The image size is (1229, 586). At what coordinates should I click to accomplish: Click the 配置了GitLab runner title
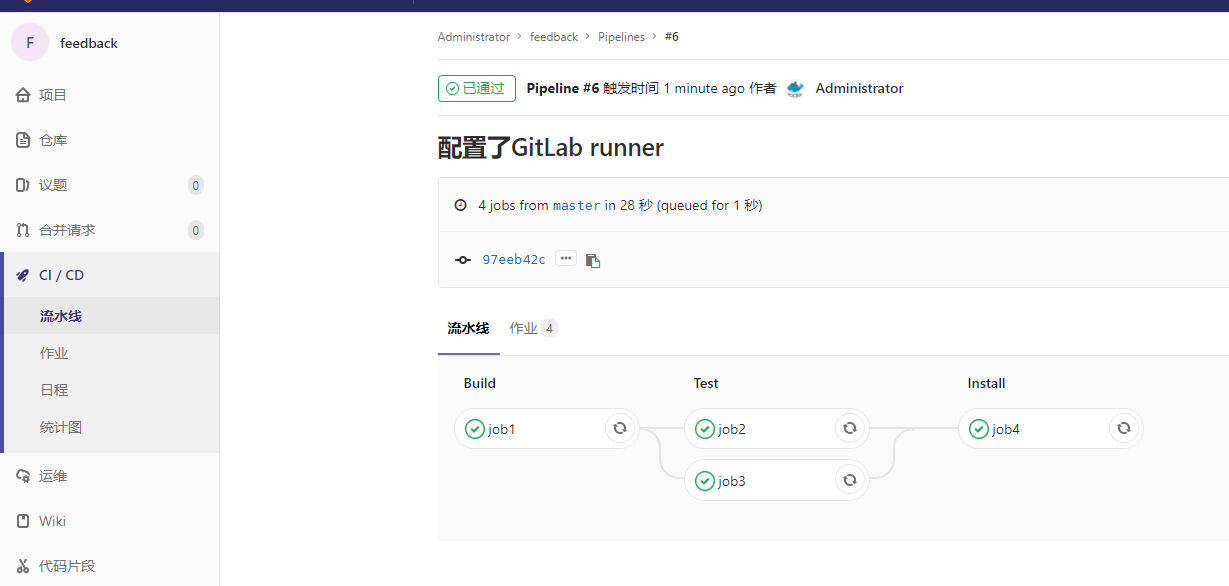coord(551,148)
